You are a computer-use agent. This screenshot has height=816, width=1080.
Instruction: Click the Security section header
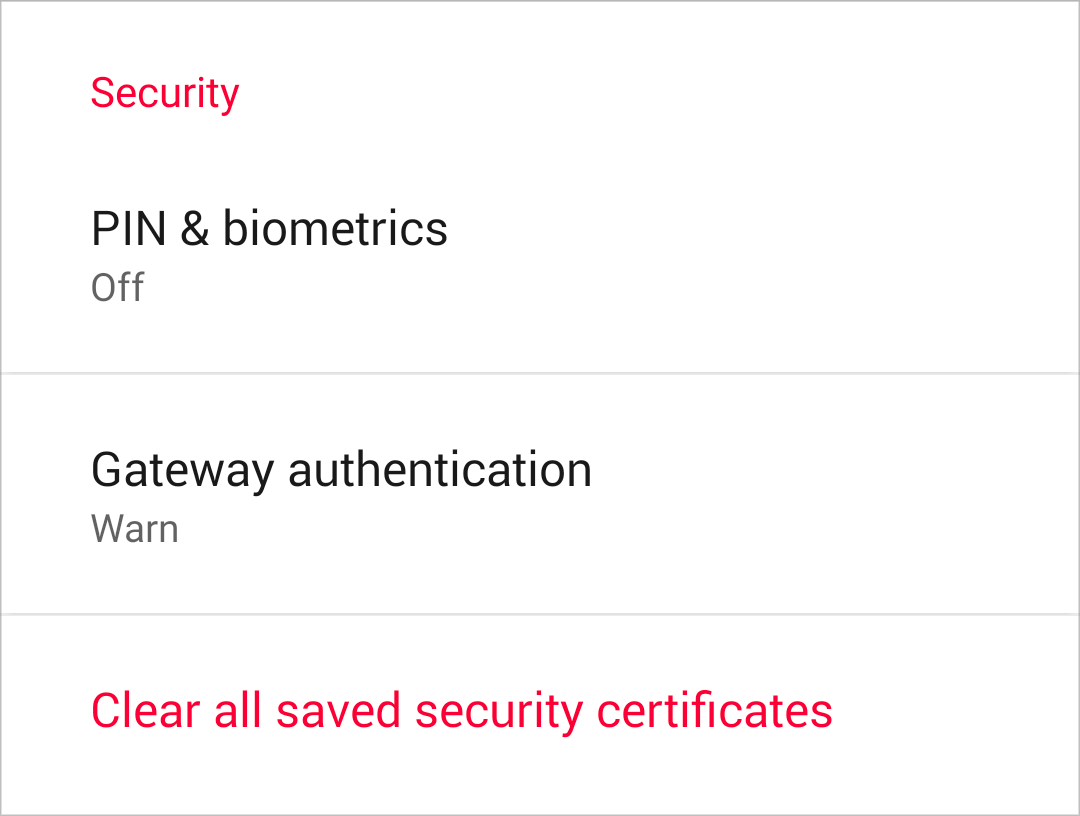165,93
